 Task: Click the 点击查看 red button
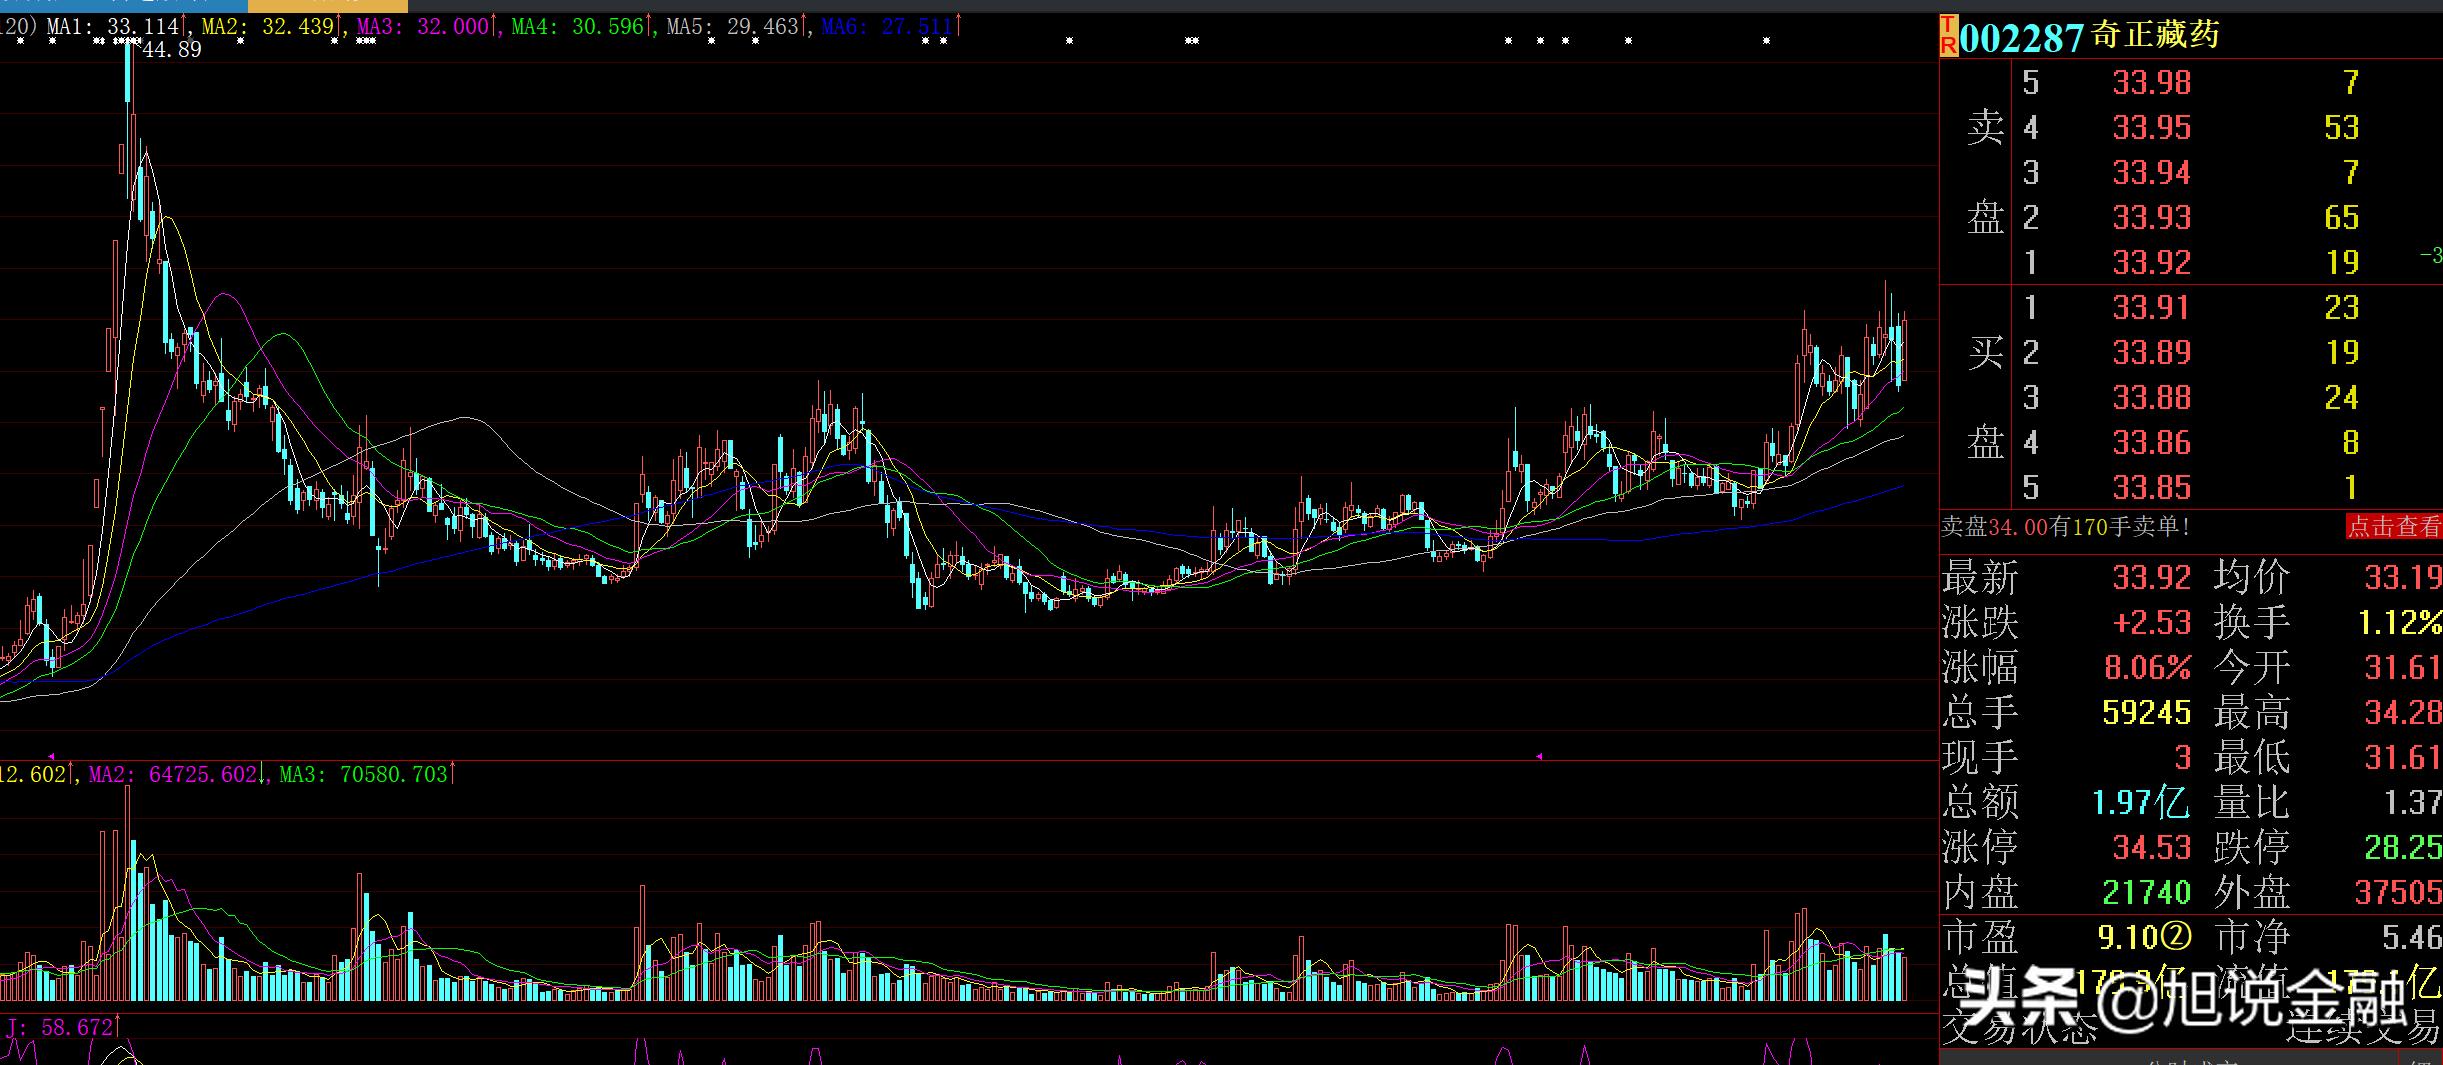(2393, 527)
